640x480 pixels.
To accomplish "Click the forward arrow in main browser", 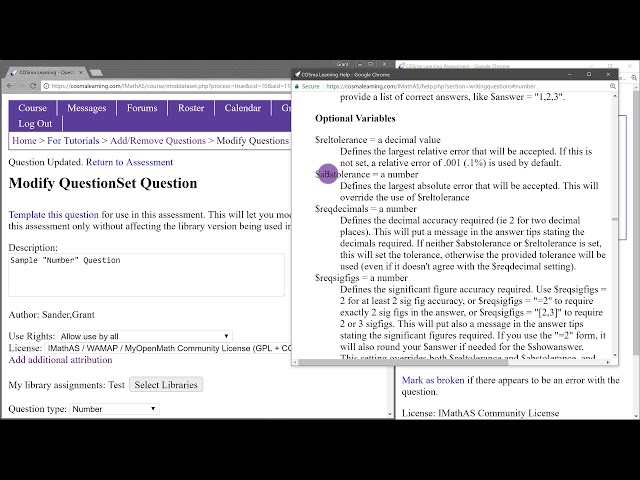I will [20, 86].
